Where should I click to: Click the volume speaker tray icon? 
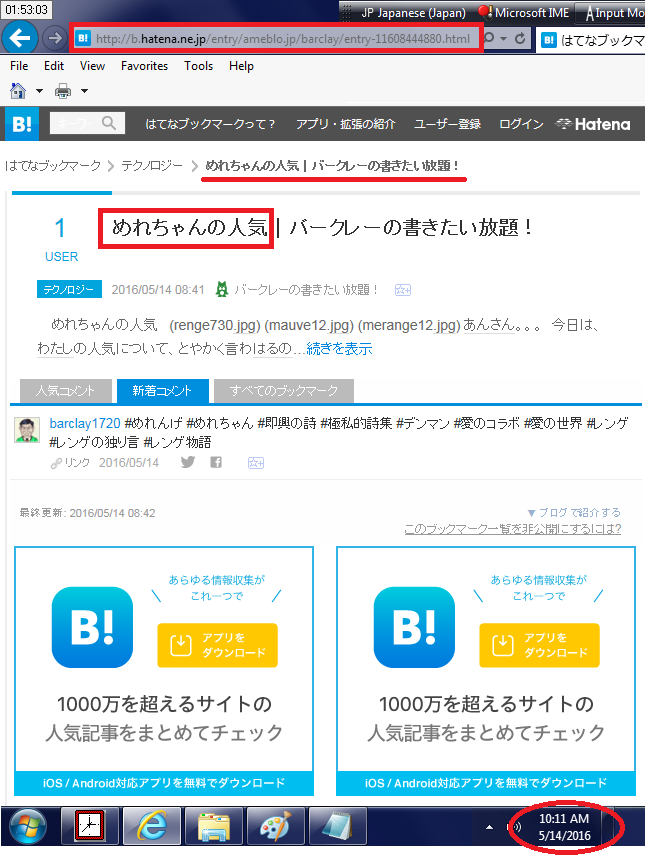coord(516,828)
